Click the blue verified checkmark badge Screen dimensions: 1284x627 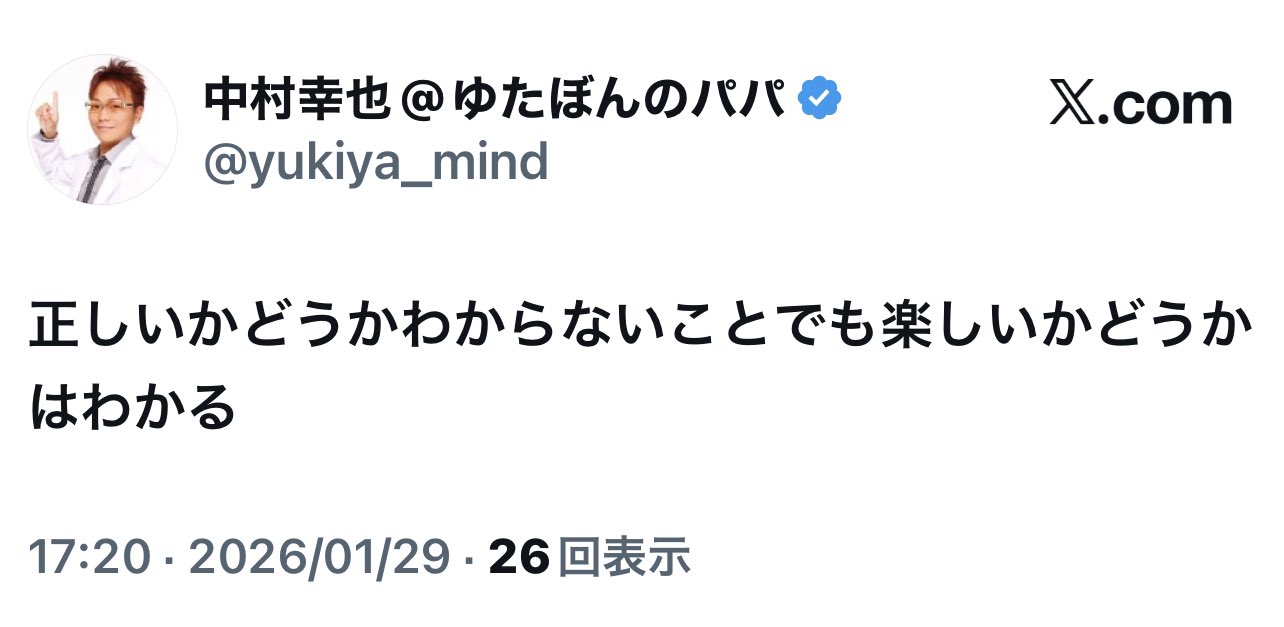click(x=820, y=99)
